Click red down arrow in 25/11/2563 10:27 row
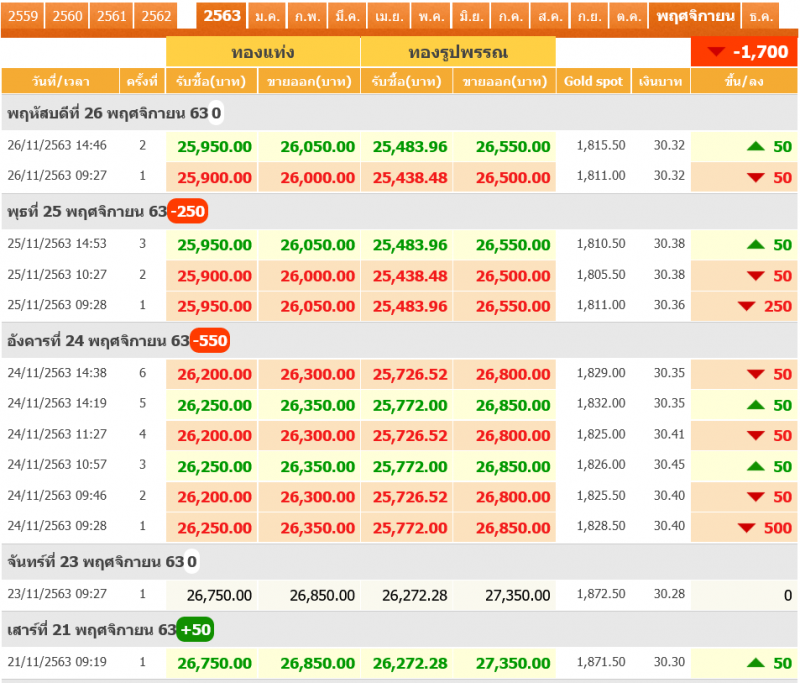 pos(757,276)
